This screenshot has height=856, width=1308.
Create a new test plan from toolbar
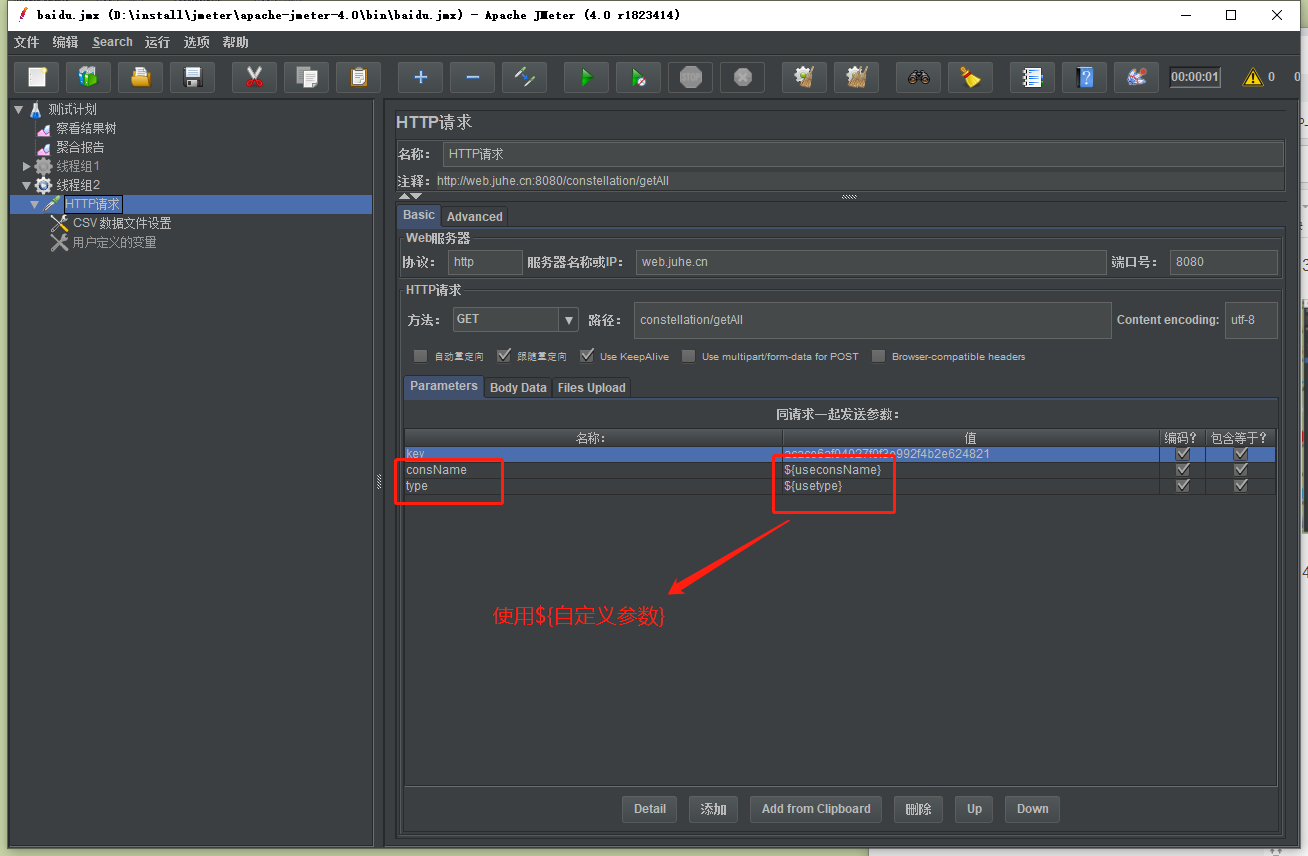37,77
